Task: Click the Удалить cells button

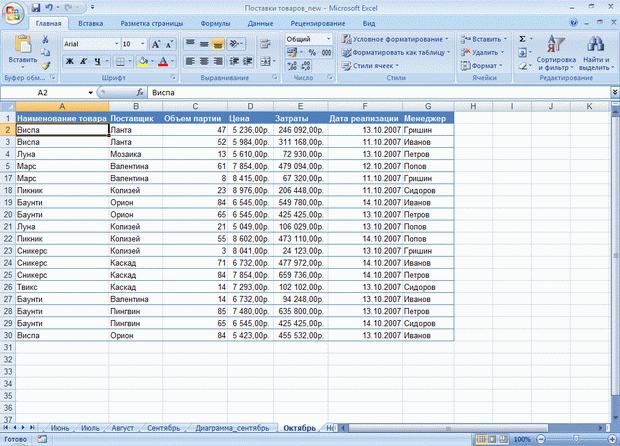Action: click(482, 52)
